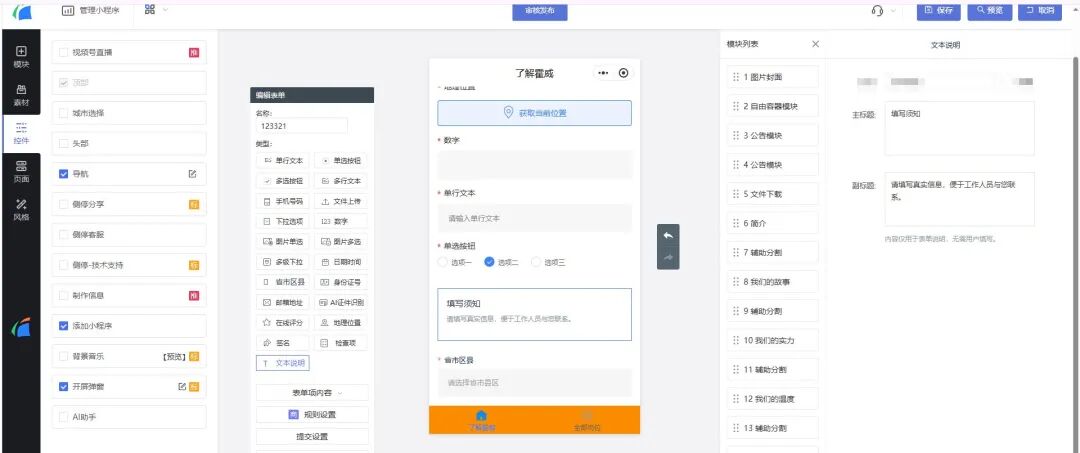
Task: Click mini-program capsule three-dots menu icon
Action: coord(603,73)
